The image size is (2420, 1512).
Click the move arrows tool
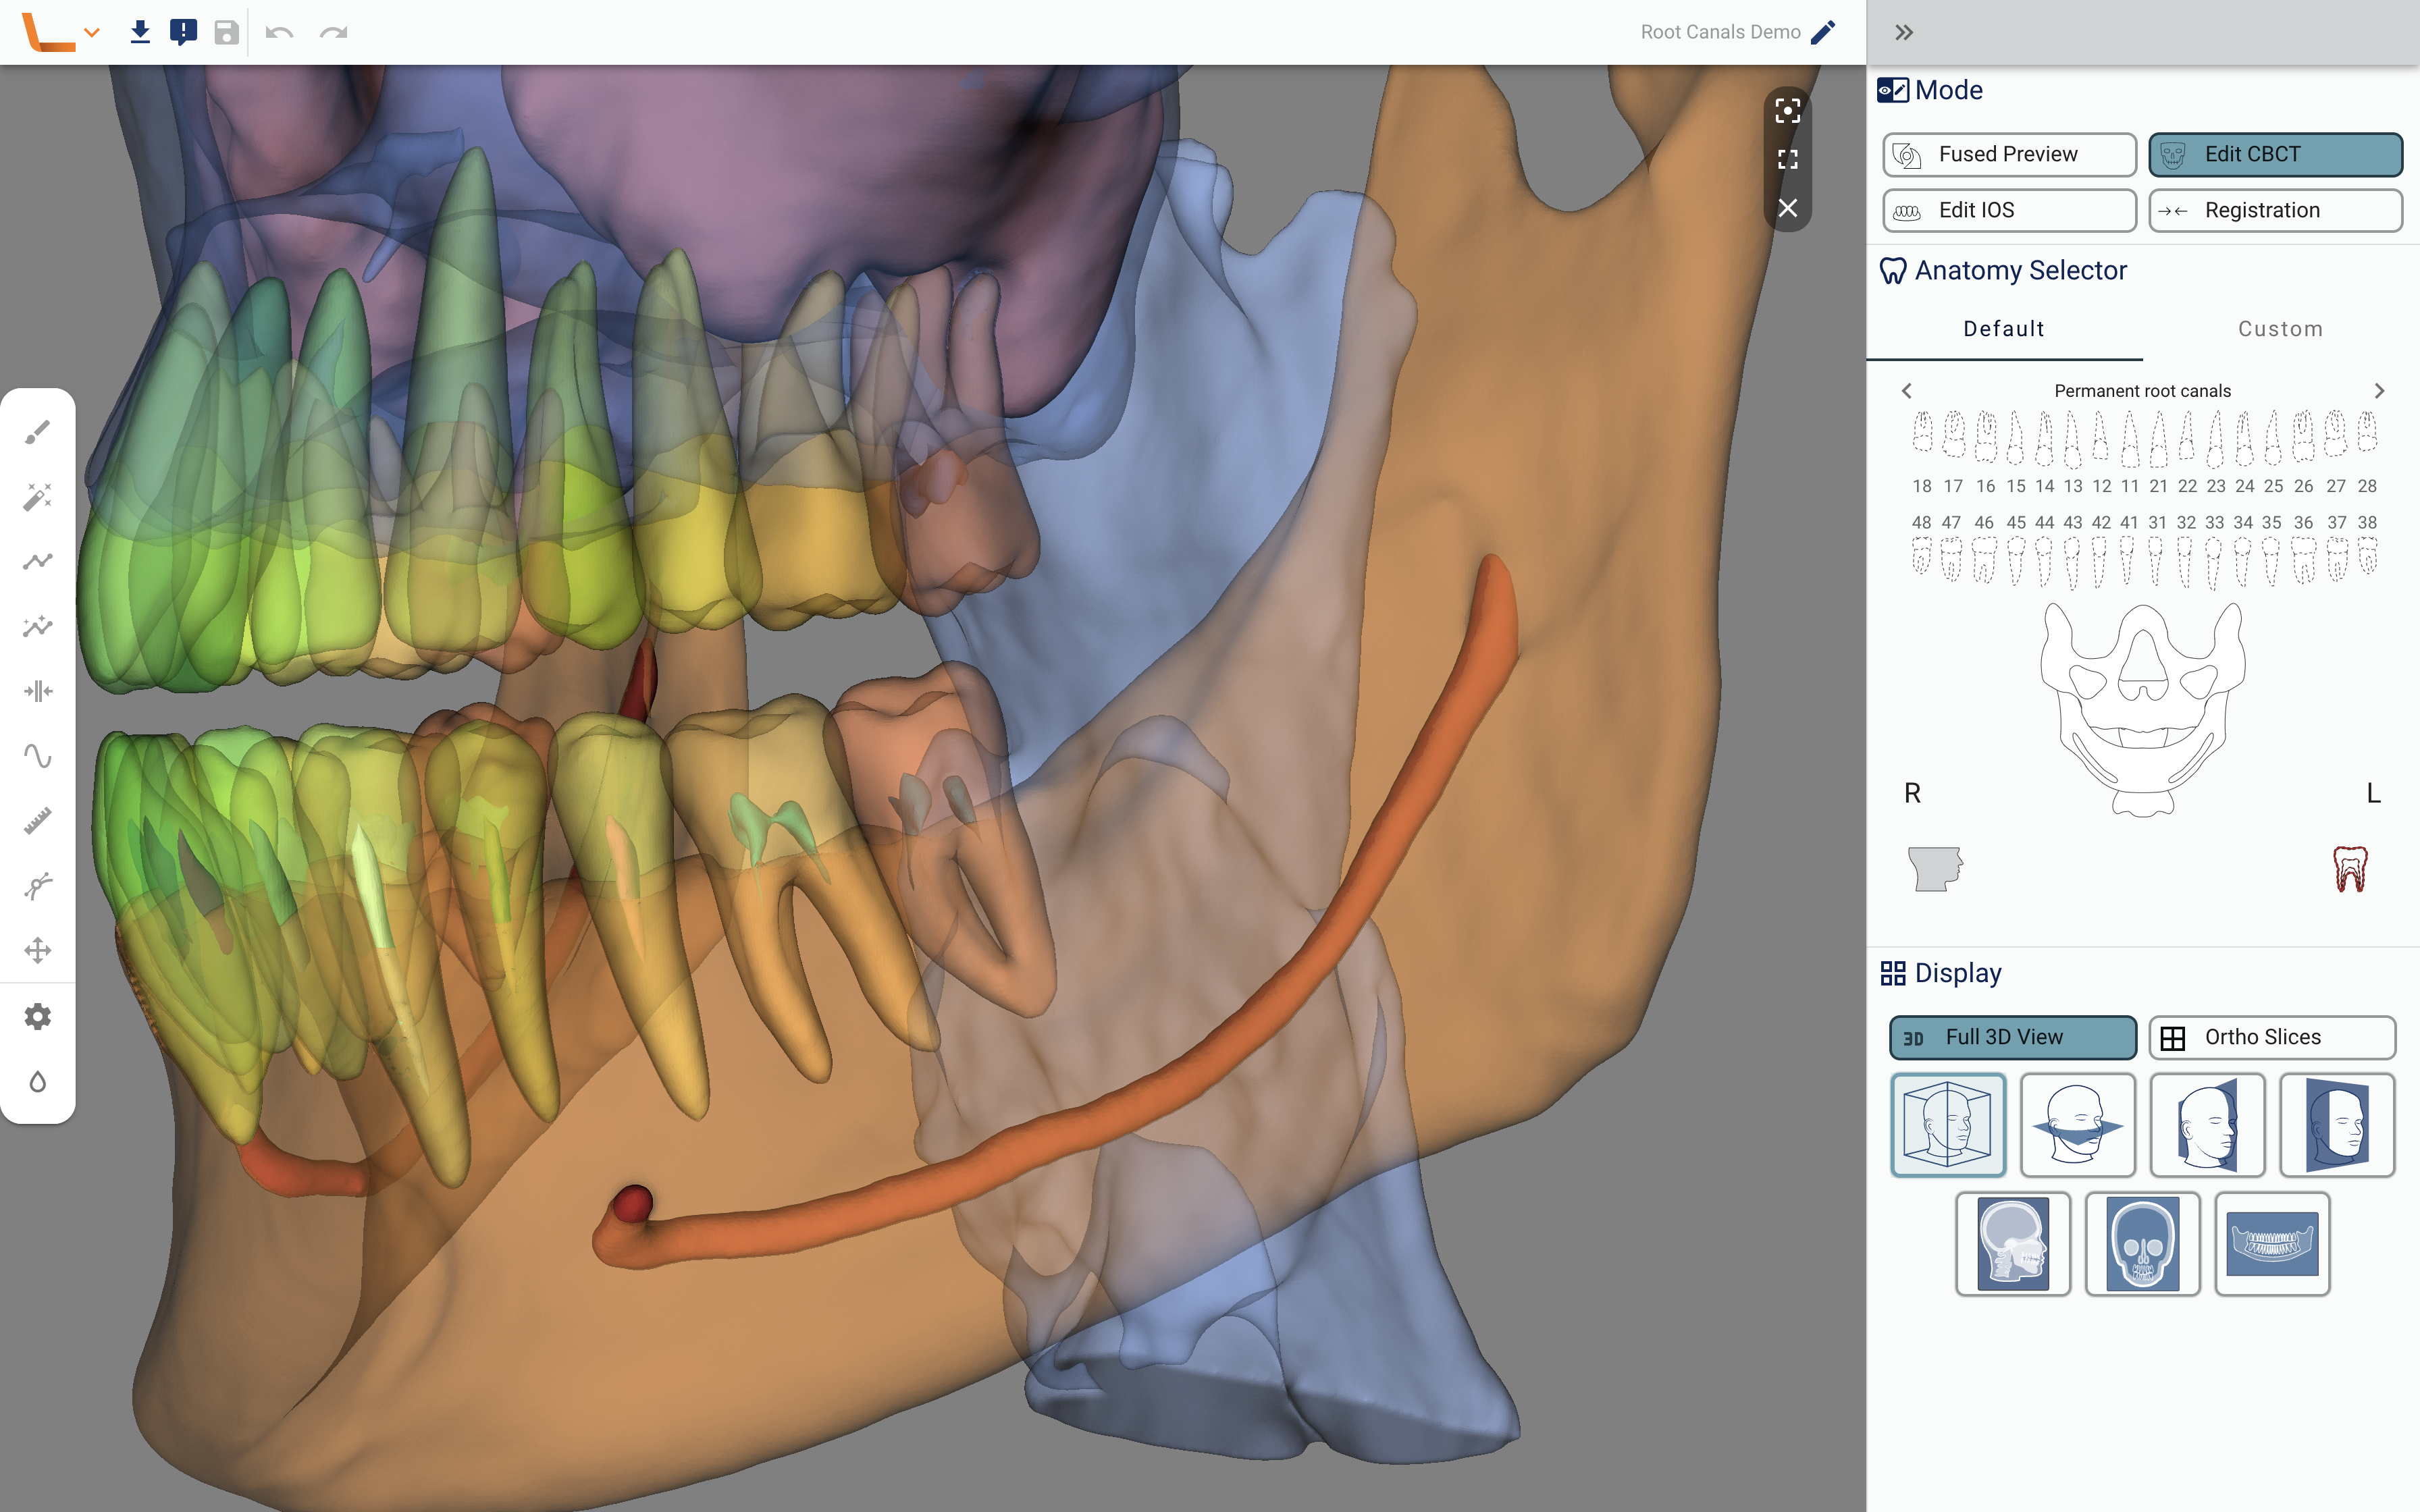(38, 950)
